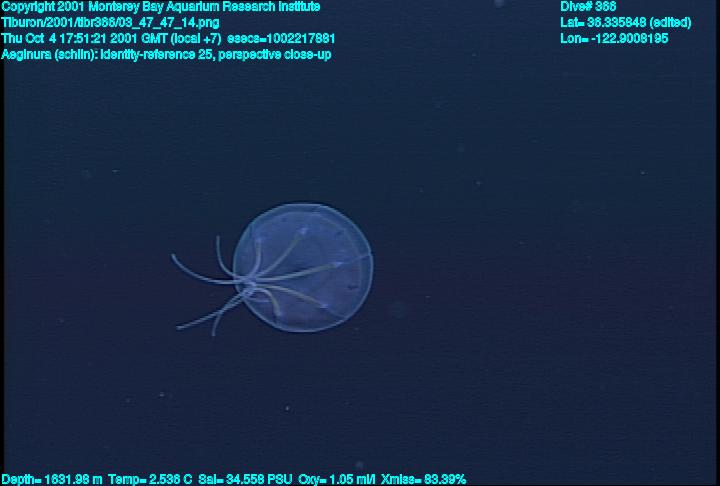The height and width of the screenshot is (486, 720).
Task: Click the Copyright 2001 MBARI text line
Action: [x=161, y=7]
